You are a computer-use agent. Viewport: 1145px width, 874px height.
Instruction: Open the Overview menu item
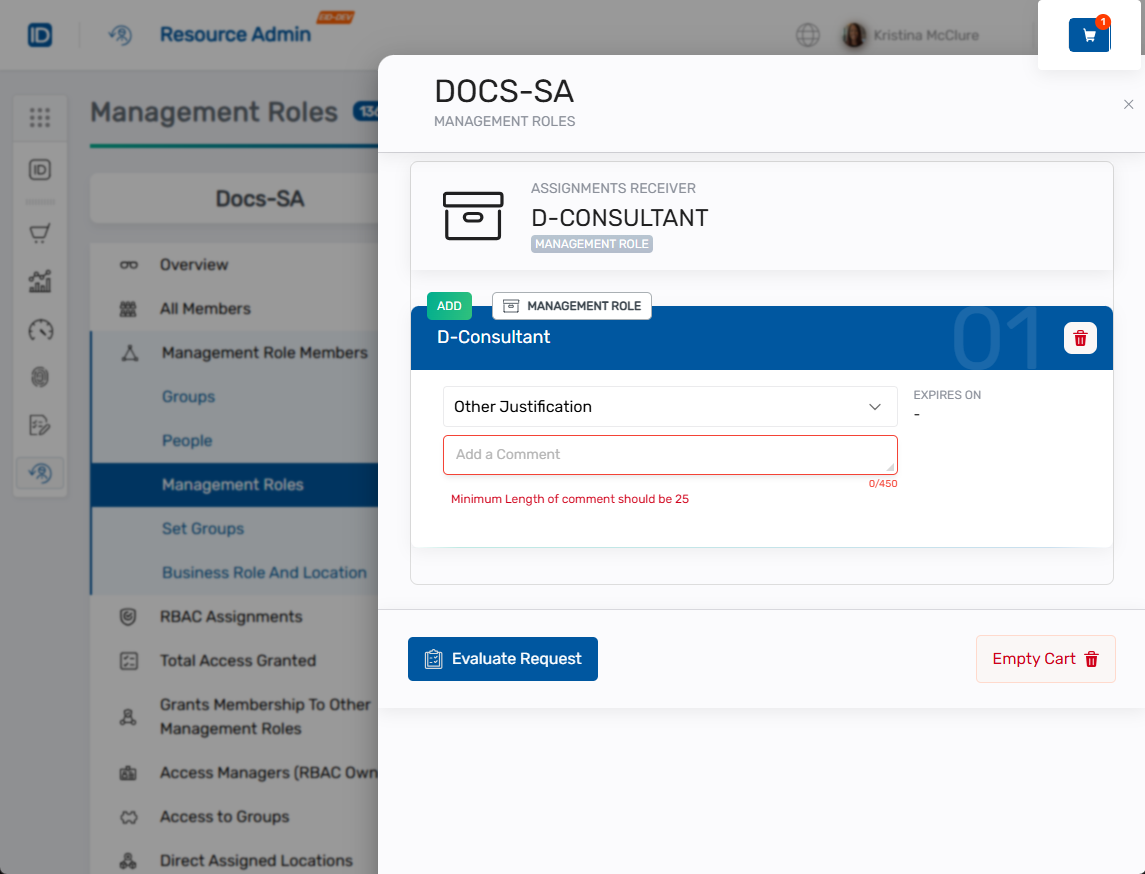click(x=194, y=265)
